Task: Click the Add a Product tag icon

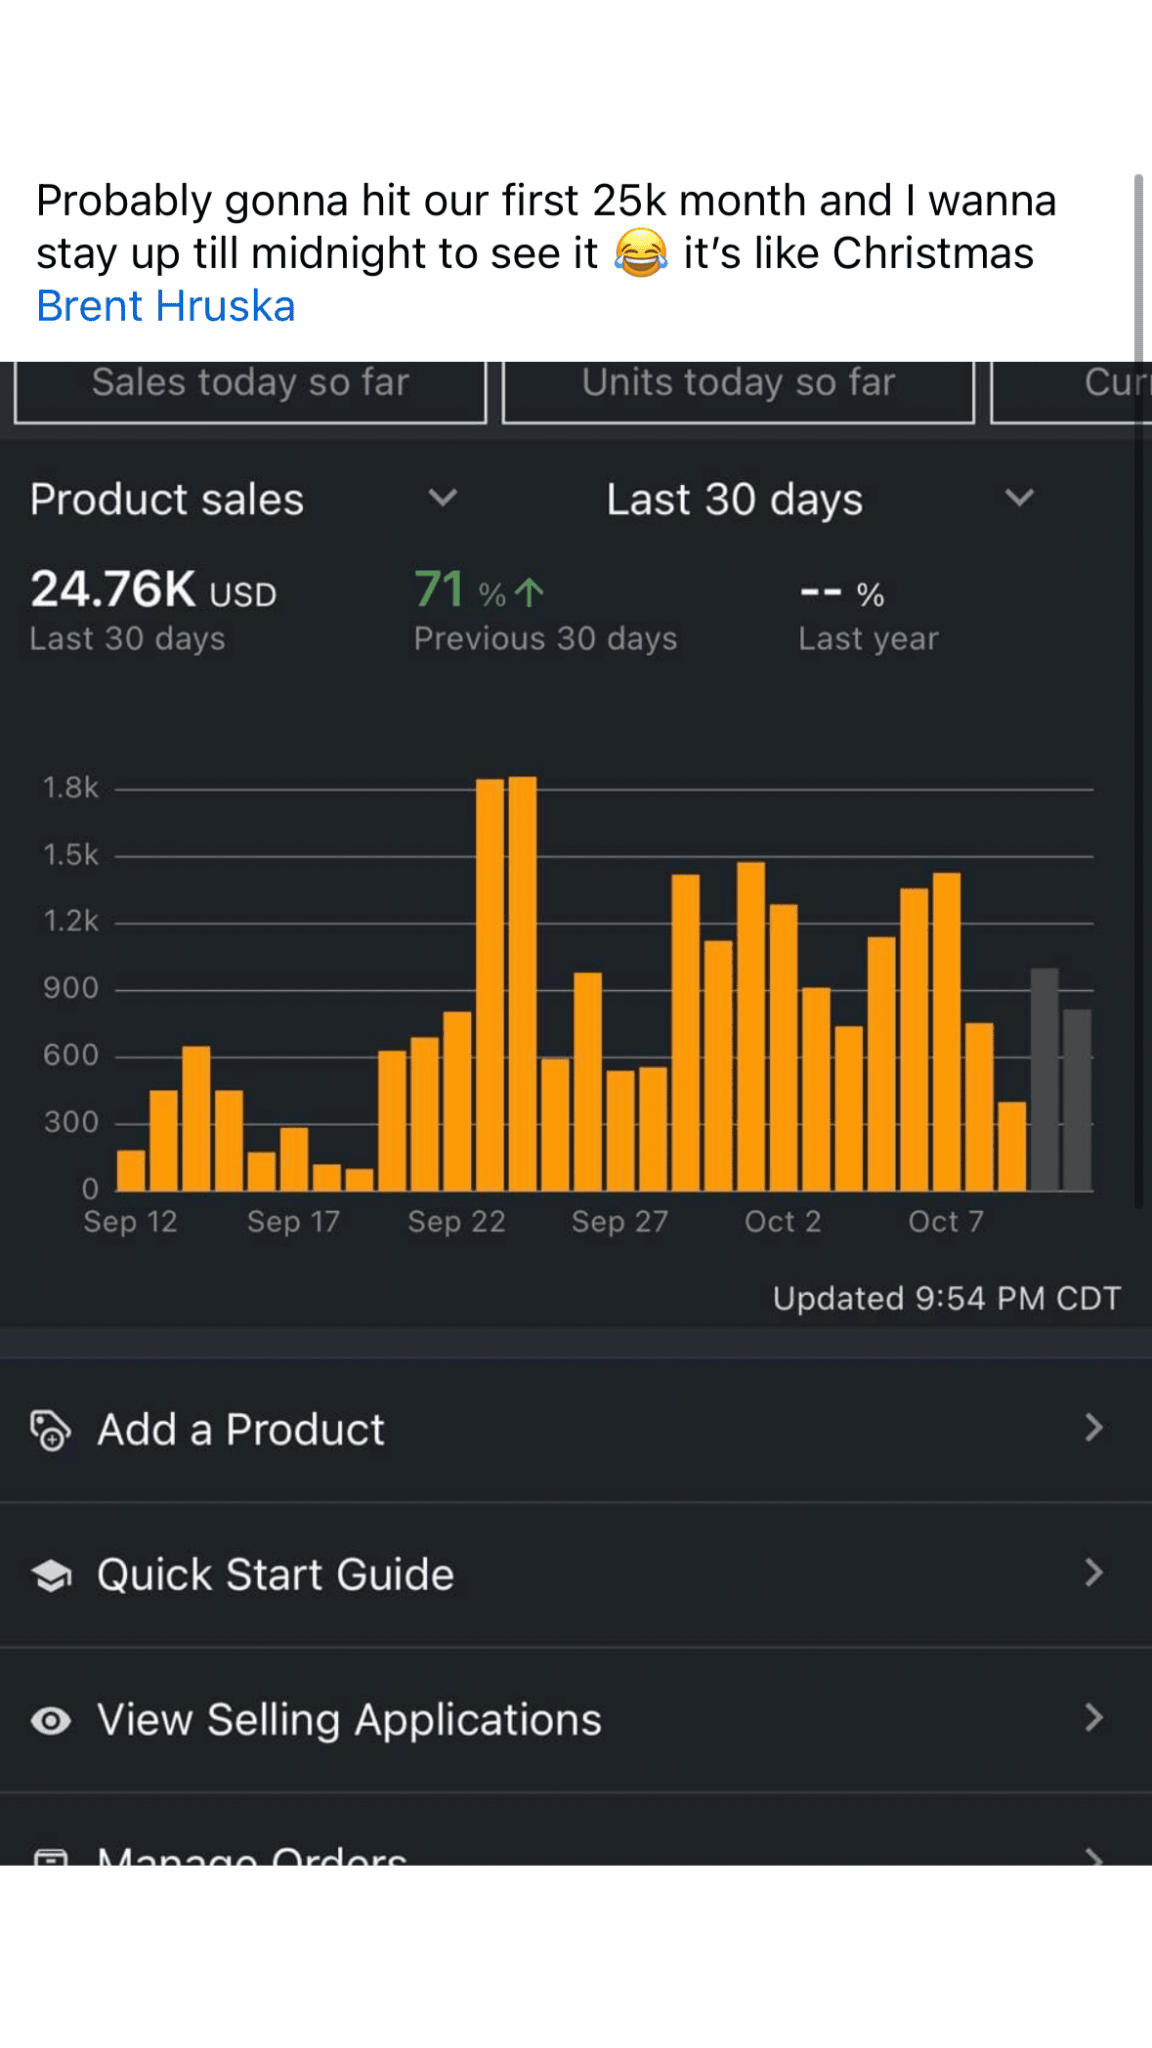Action: [x=50, y=1430]
